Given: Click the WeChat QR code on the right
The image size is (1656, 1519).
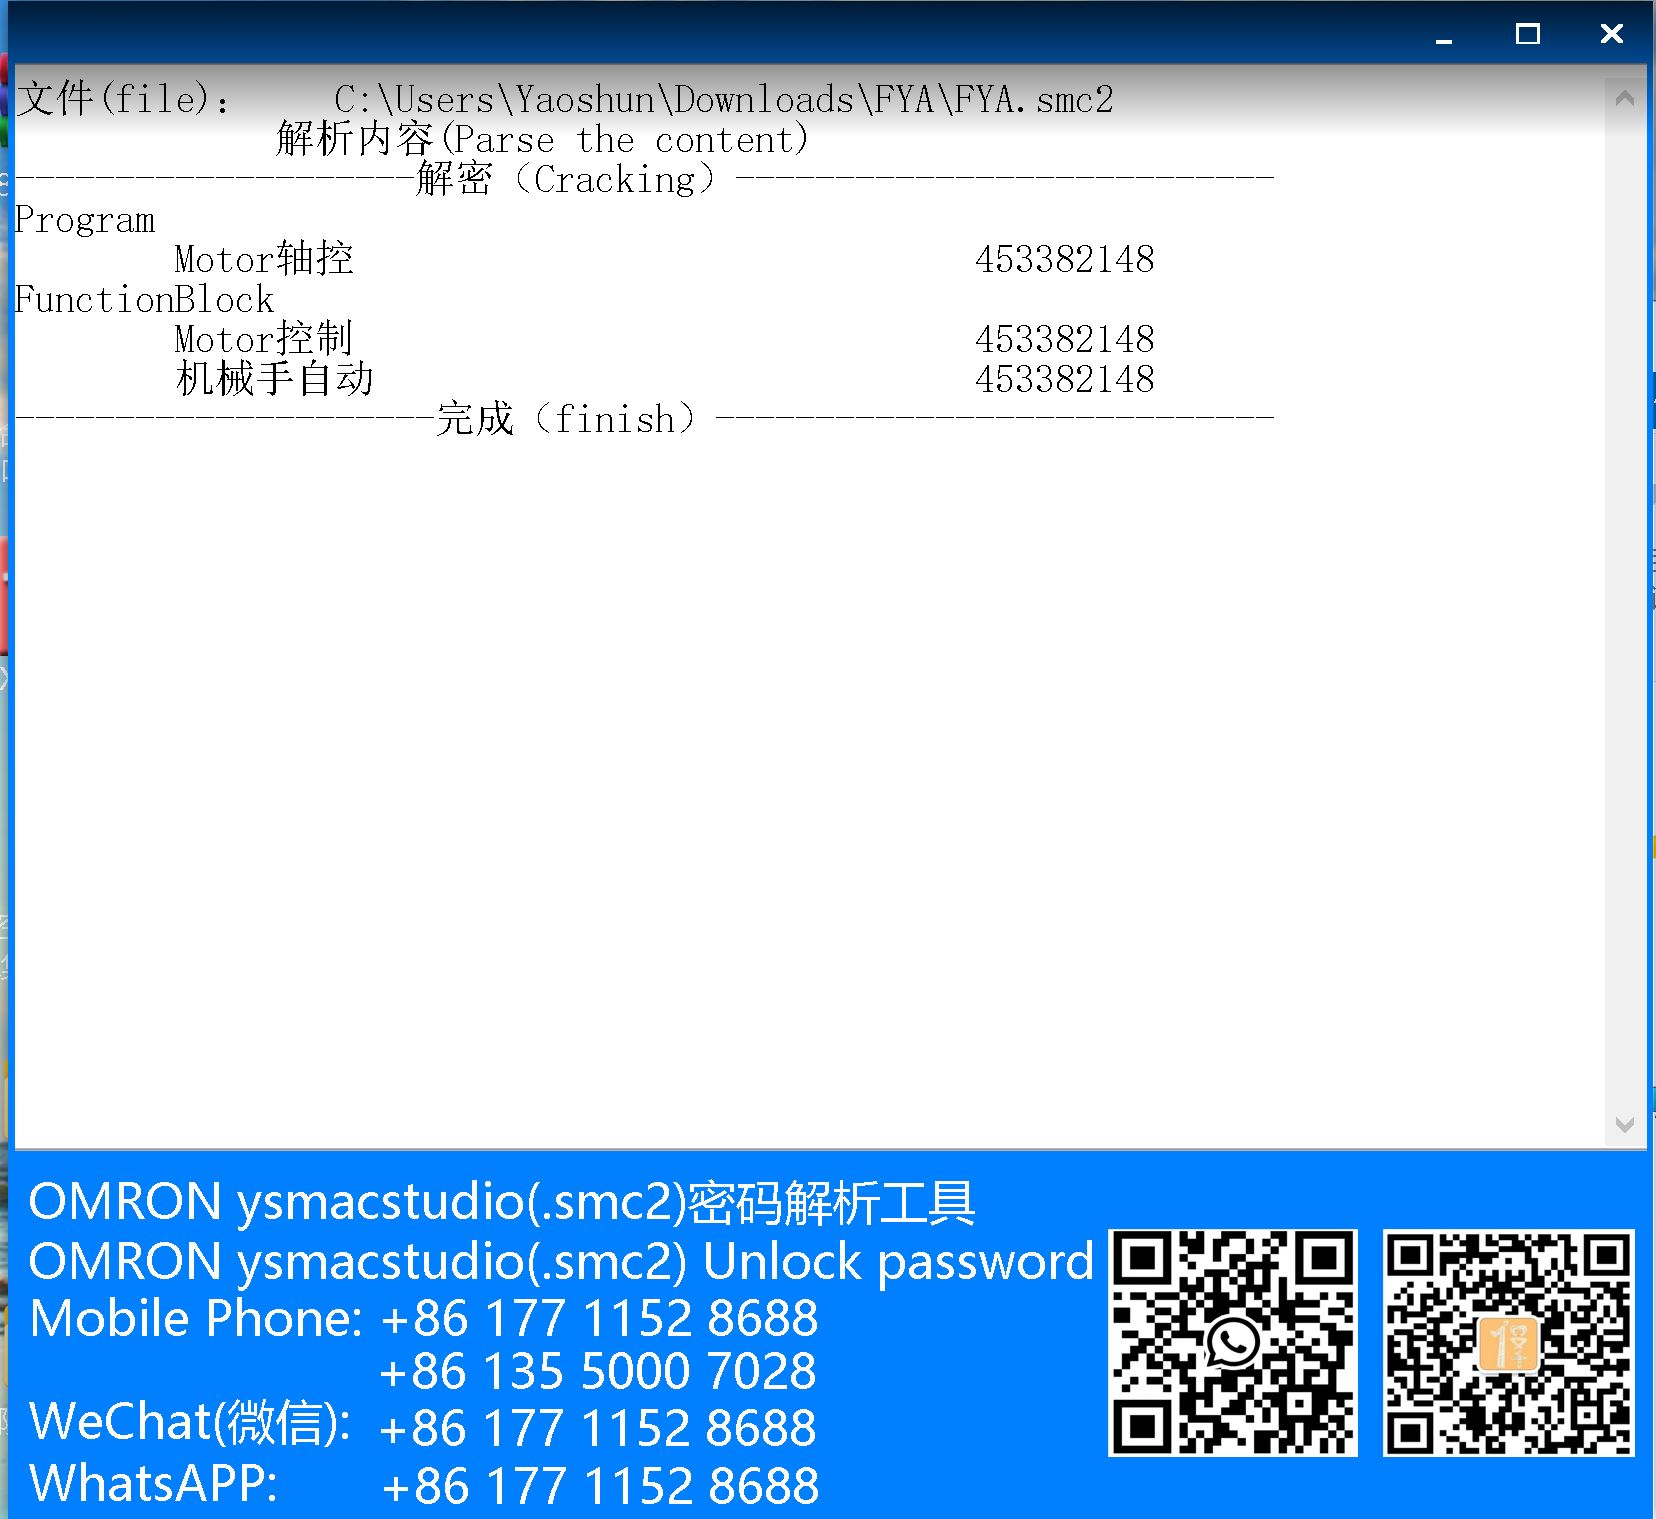Looking at the screenshot, I should coord(1508,1342).
